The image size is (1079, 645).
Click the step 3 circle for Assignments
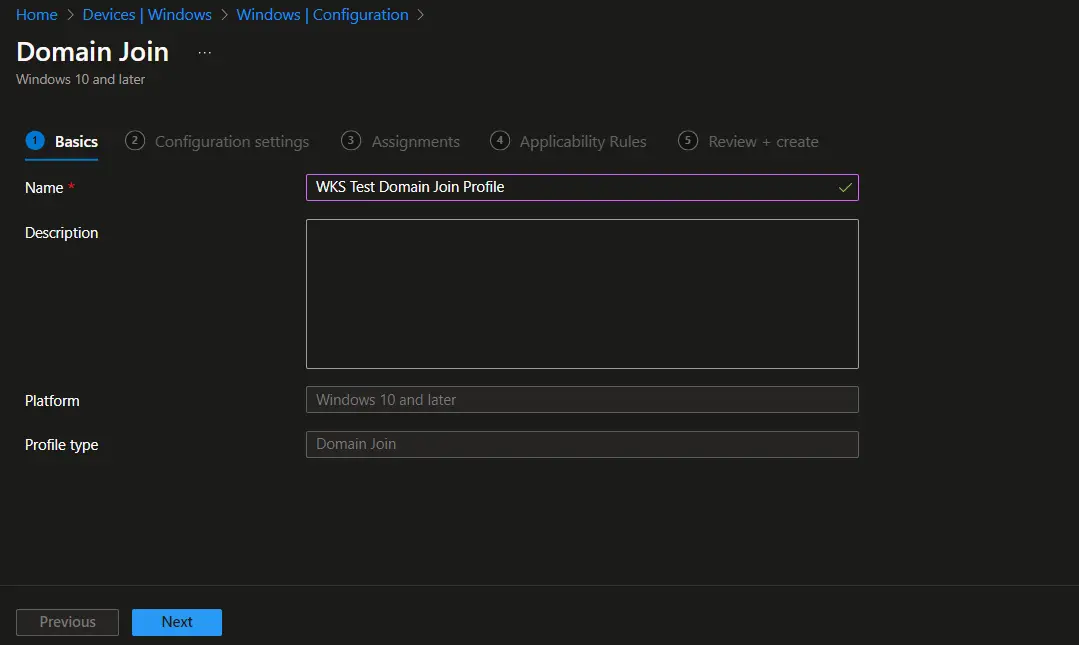click(351, 141)
